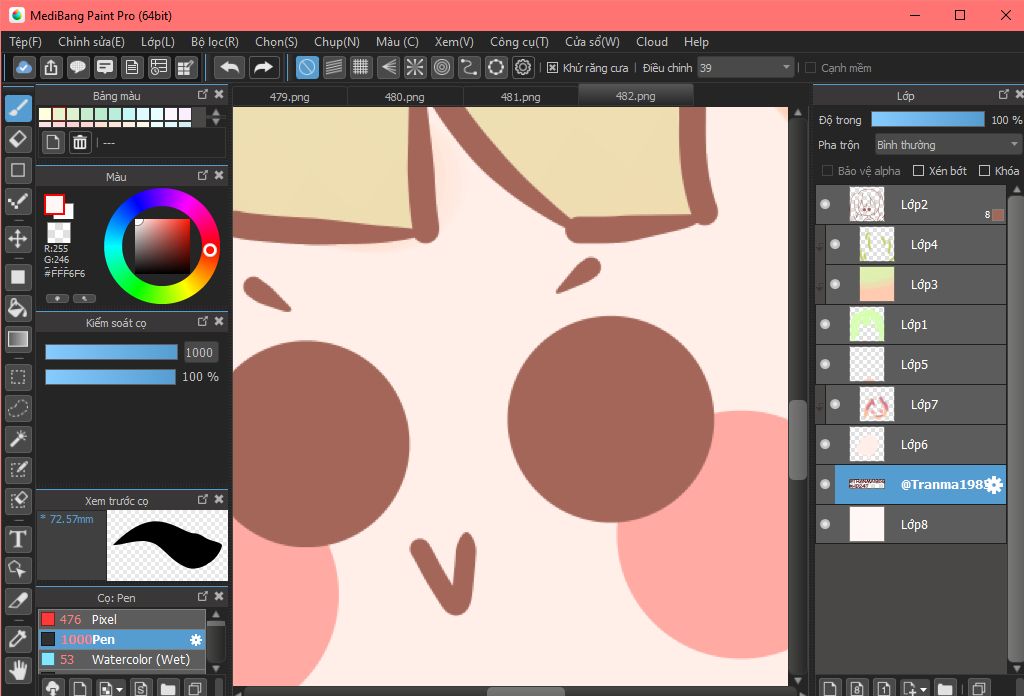Switch to the 481.png tab
Image resolution: width=1024 pixels, height=696 pixels.
(520, 97)
